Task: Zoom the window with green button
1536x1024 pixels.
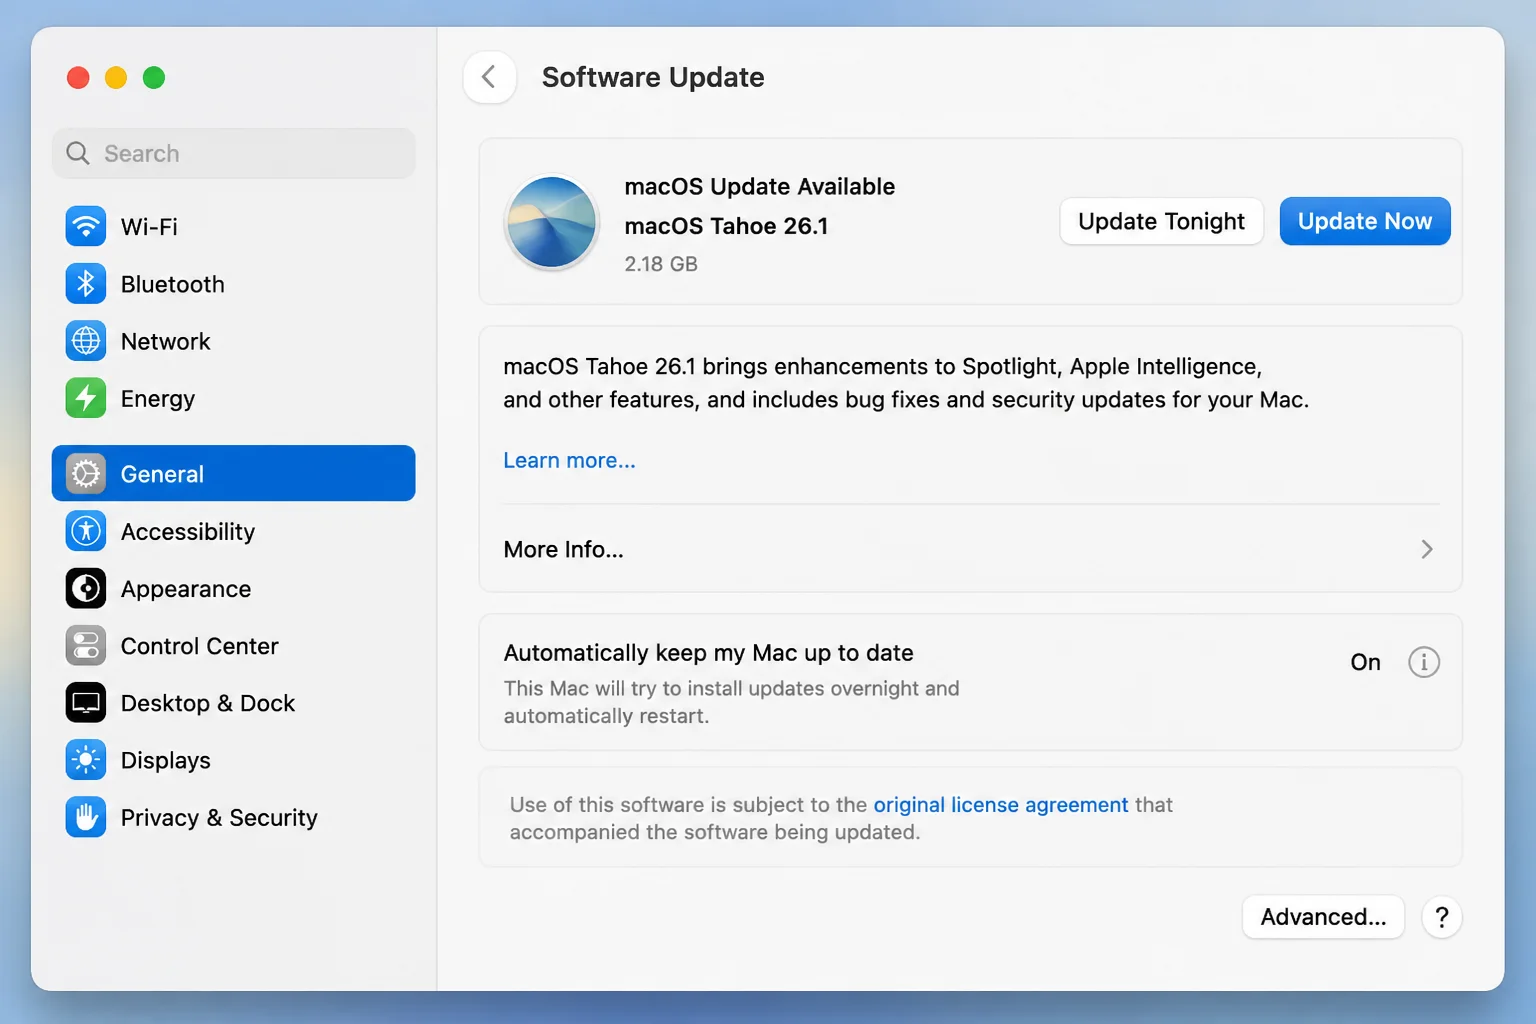Action: (x=154, y=78)
